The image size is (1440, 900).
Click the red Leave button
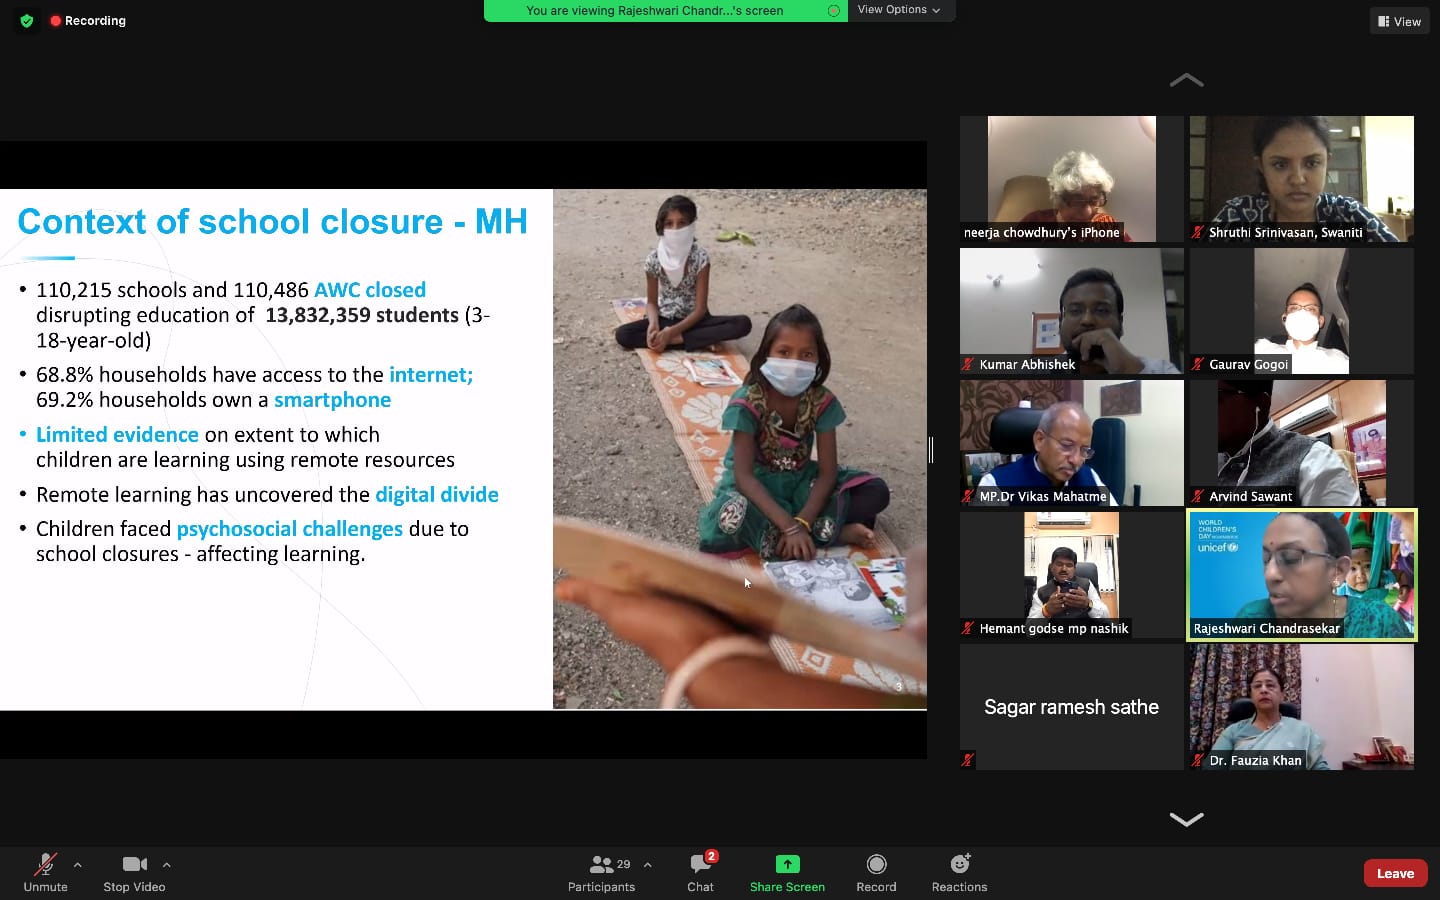coord(1395,873)
